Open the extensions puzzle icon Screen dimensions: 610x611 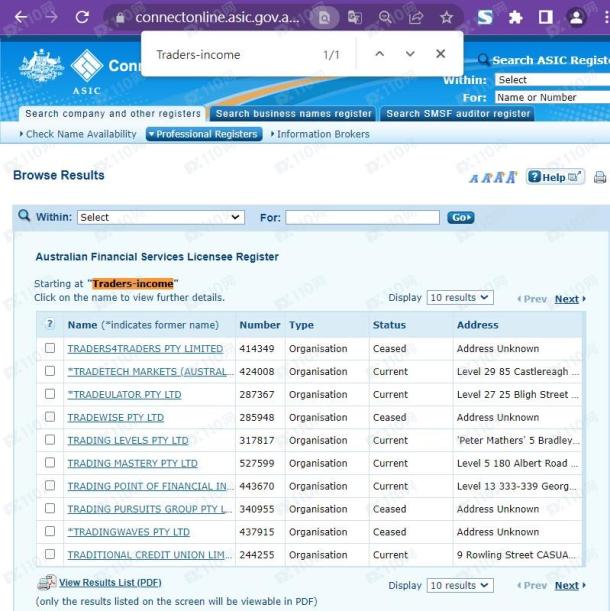(515, 17)
